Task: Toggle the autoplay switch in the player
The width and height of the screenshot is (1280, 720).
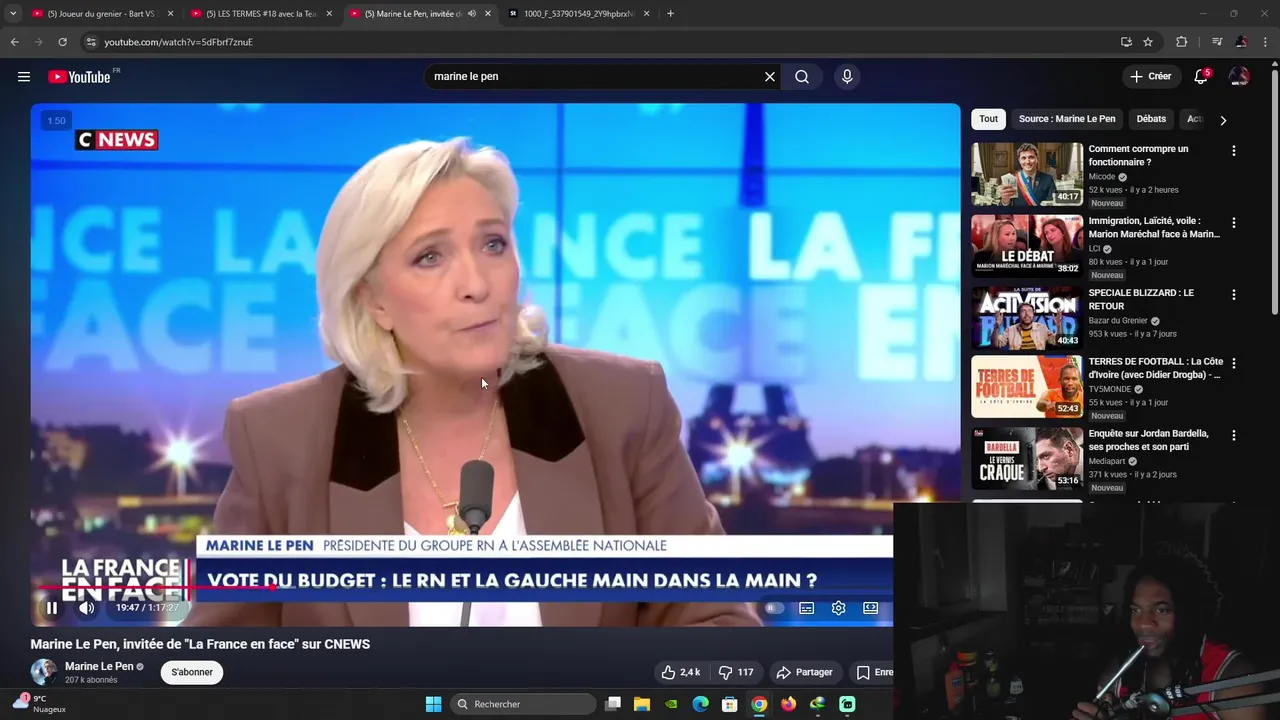Action: click(x=774, y=608)
